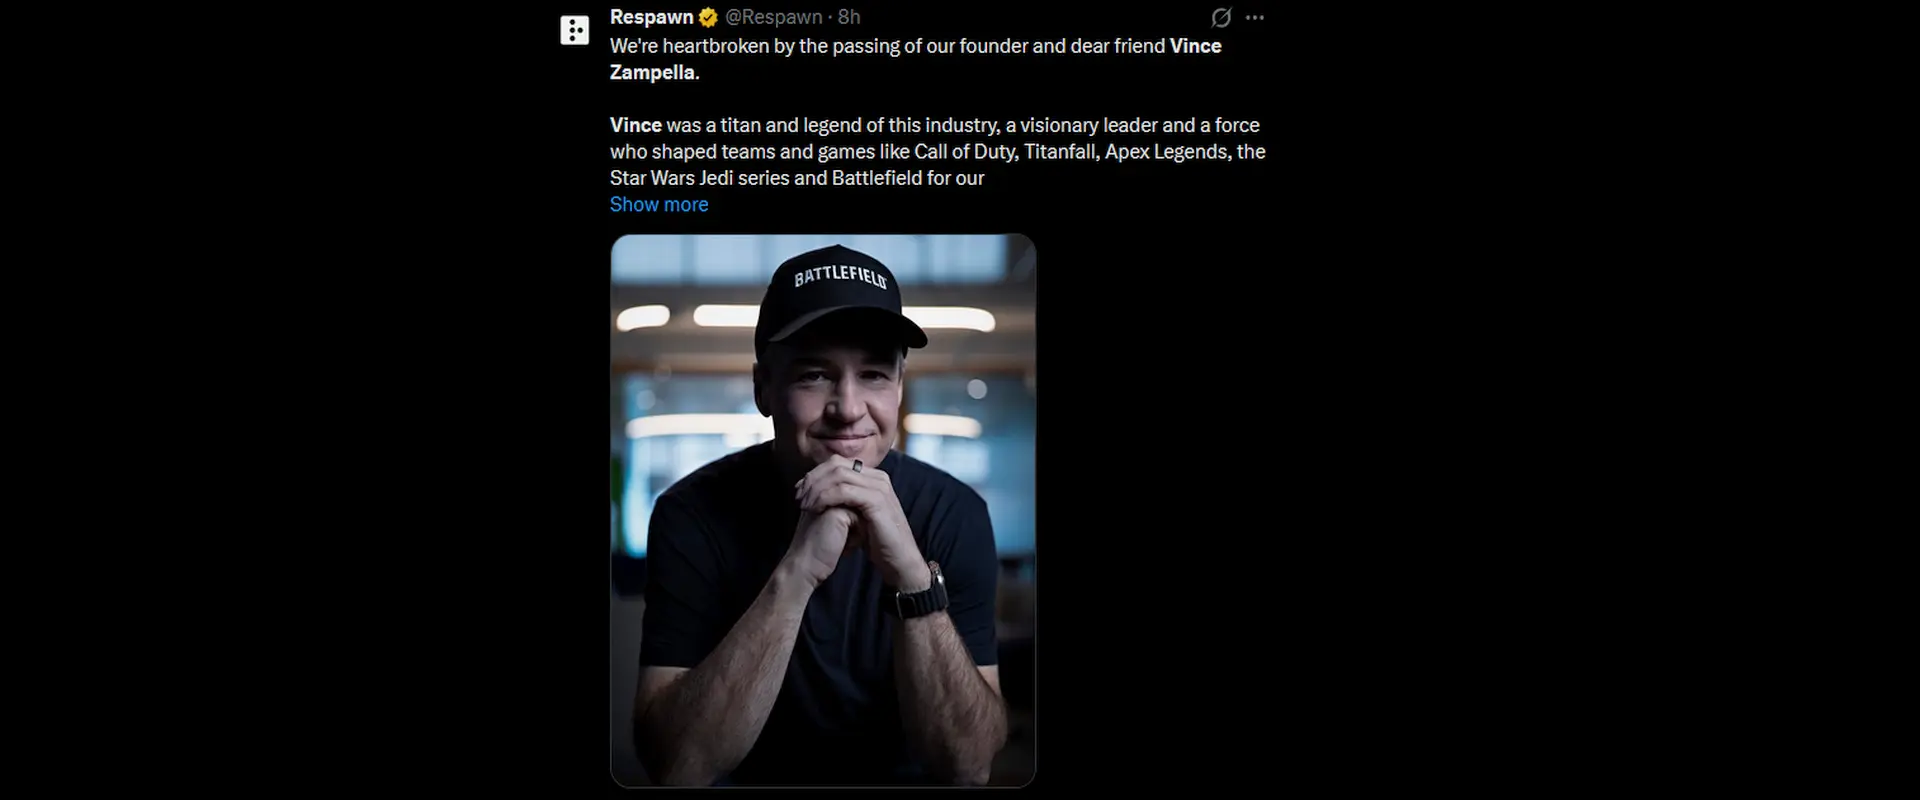
Task: Click the ring on the clasped hands
Action: pos(857,466)
